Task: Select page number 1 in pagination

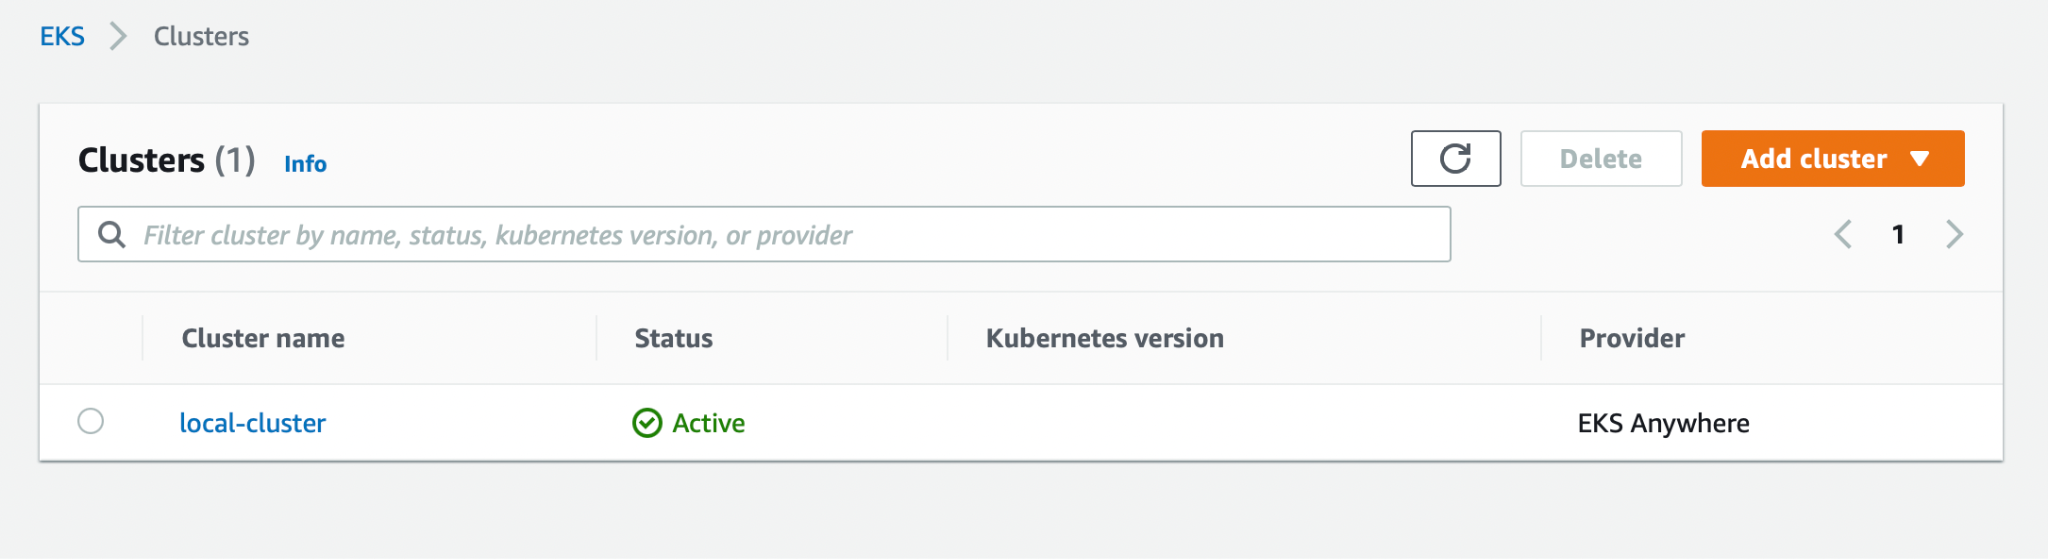Action: [1898, 234]
